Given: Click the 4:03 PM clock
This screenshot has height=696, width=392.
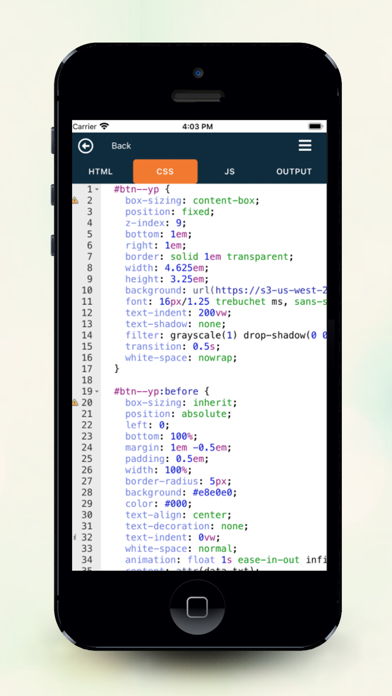Looking at the screenshot, I should point(198,127).
